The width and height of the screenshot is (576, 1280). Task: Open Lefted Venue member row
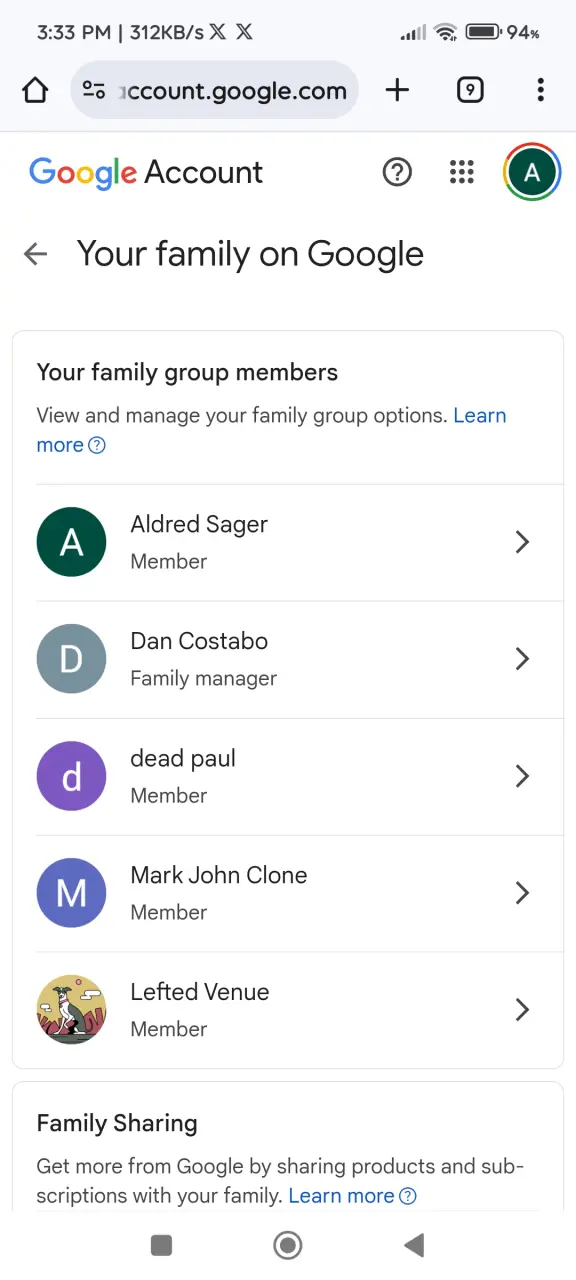pos(288,1010)
